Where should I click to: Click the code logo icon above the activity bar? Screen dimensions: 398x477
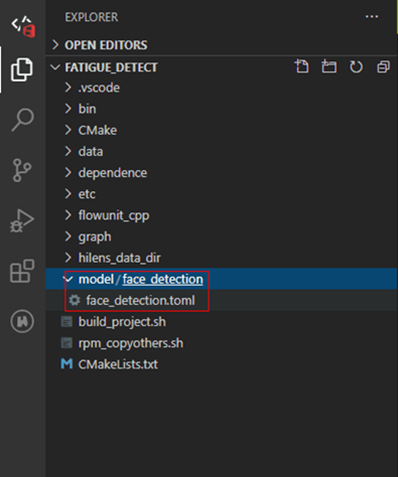pos(23,26)
